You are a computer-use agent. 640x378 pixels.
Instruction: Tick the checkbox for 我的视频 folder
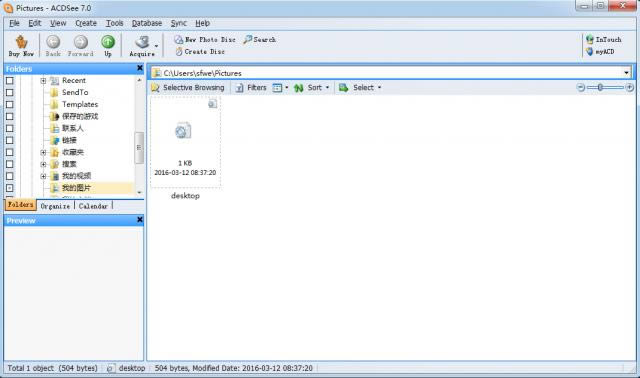(x=9, y=176)
